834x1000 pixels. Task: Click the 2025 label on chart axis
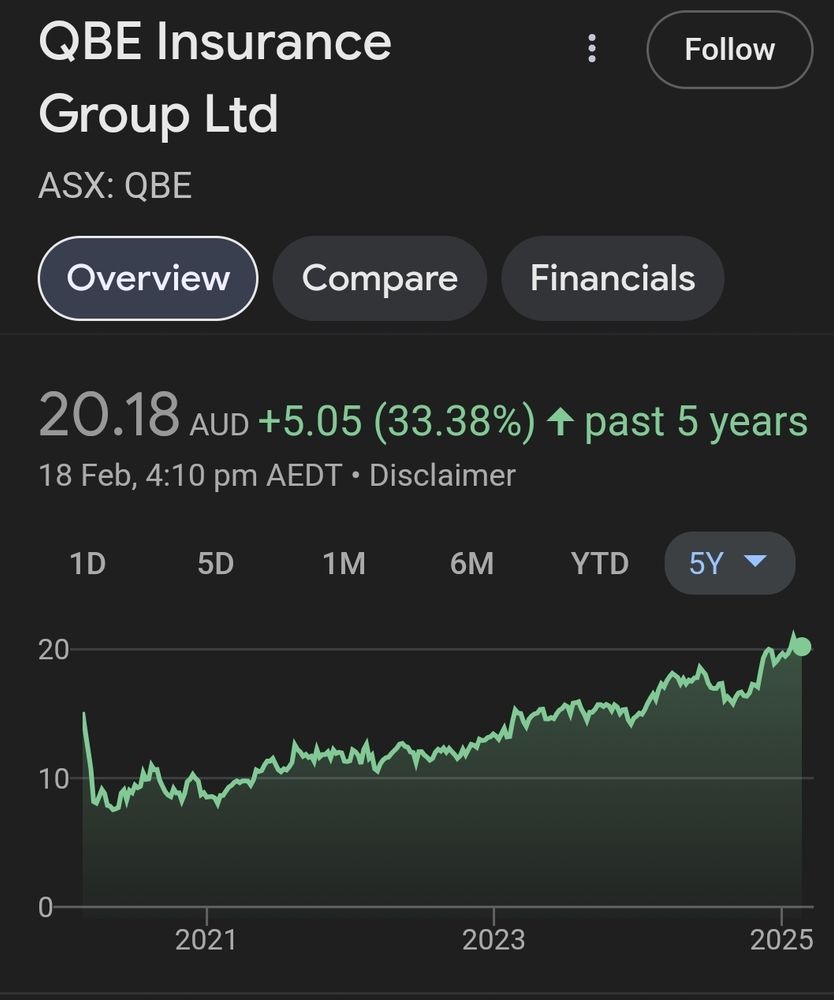(x=780, y=940)
